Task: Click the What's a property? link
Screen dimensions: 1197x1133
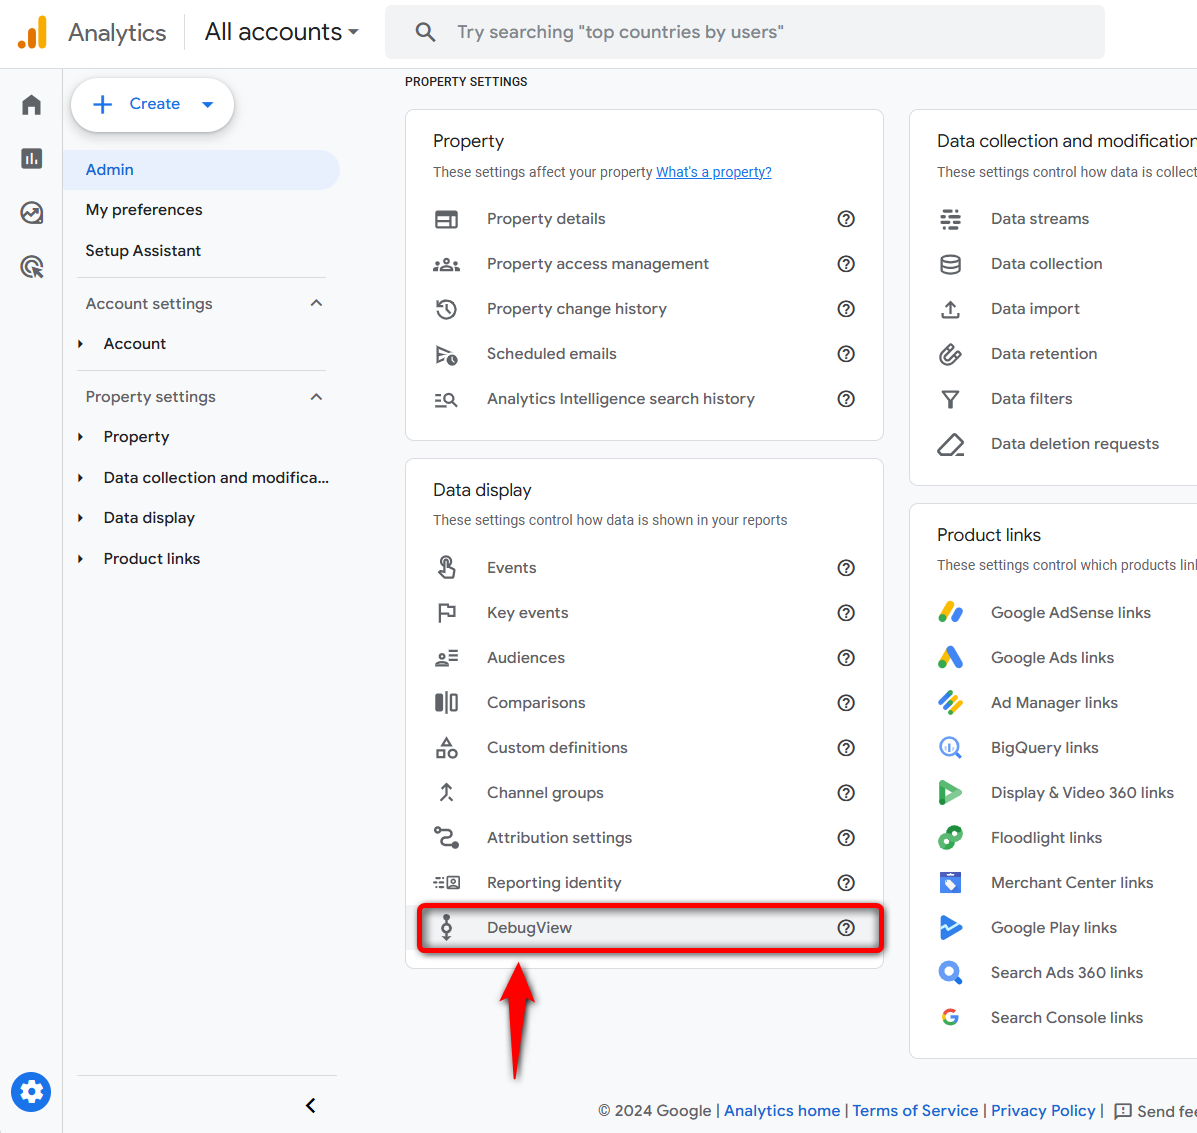Action: point(714,173)
